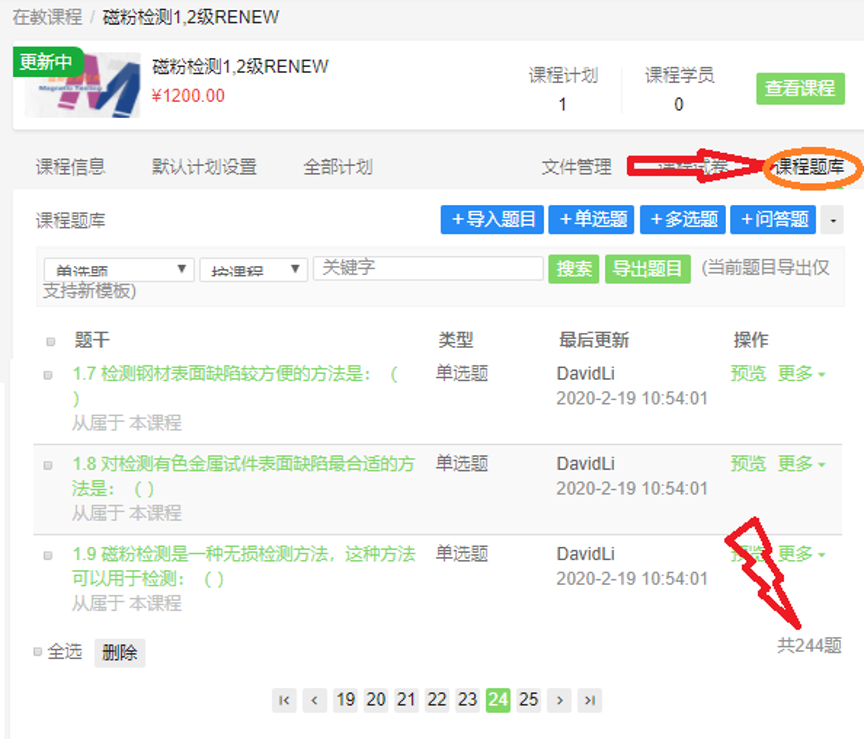Check the box for question 1.8
This screenshot has height=739, width=864.
click(47, 465)
